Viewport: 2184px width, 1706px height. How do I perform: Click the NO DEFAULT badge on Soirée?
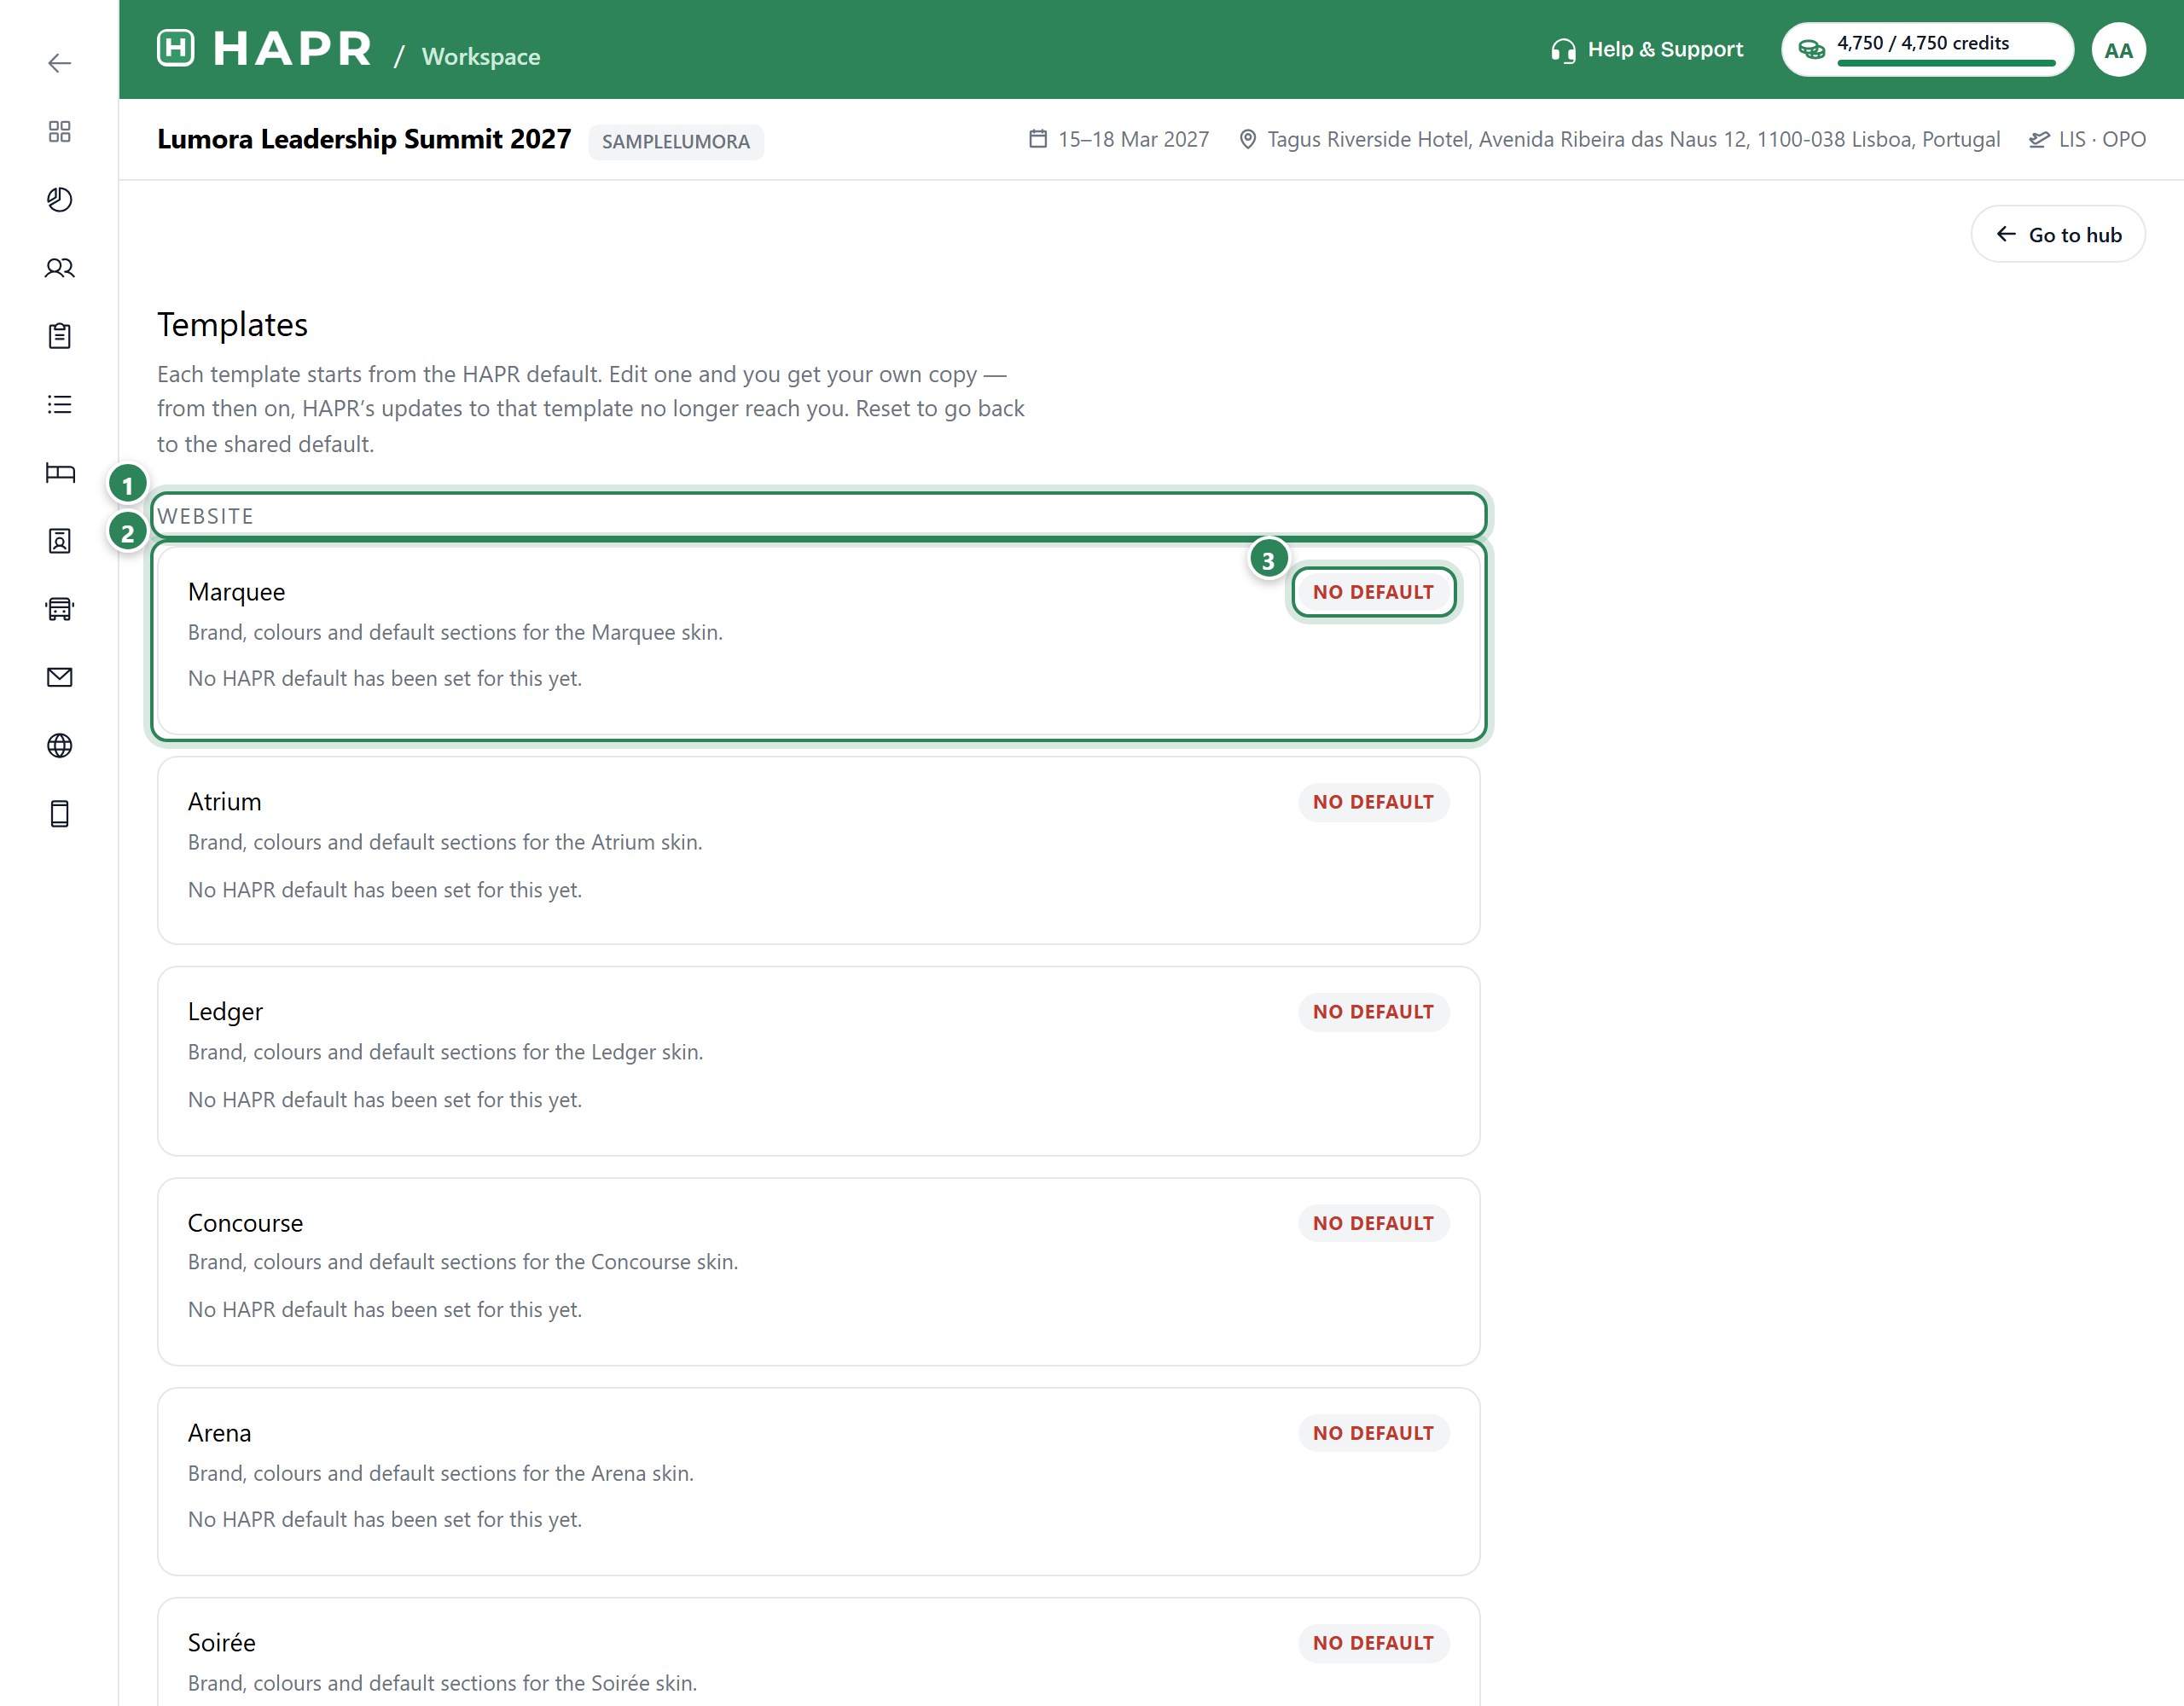click(x=1373, y=1643)
